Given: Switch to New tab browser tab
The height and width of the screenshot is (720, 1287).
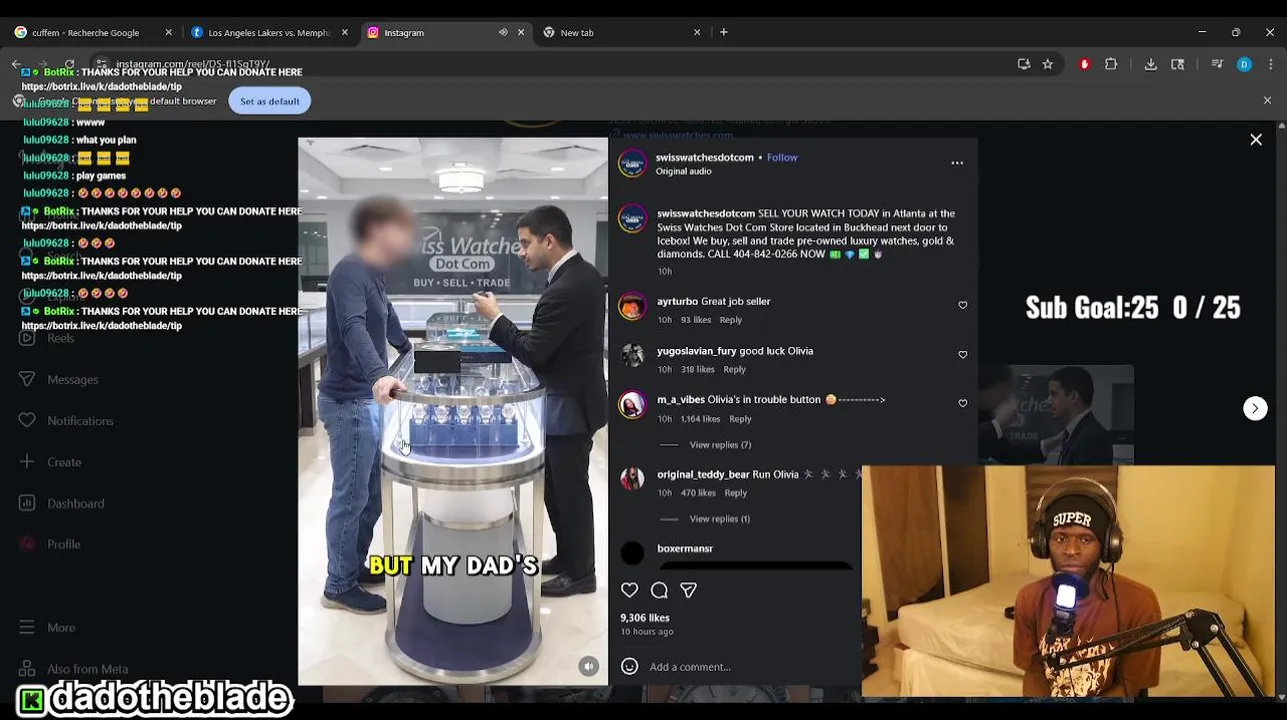Looking at the screenshot, I should tap(576, 33).
